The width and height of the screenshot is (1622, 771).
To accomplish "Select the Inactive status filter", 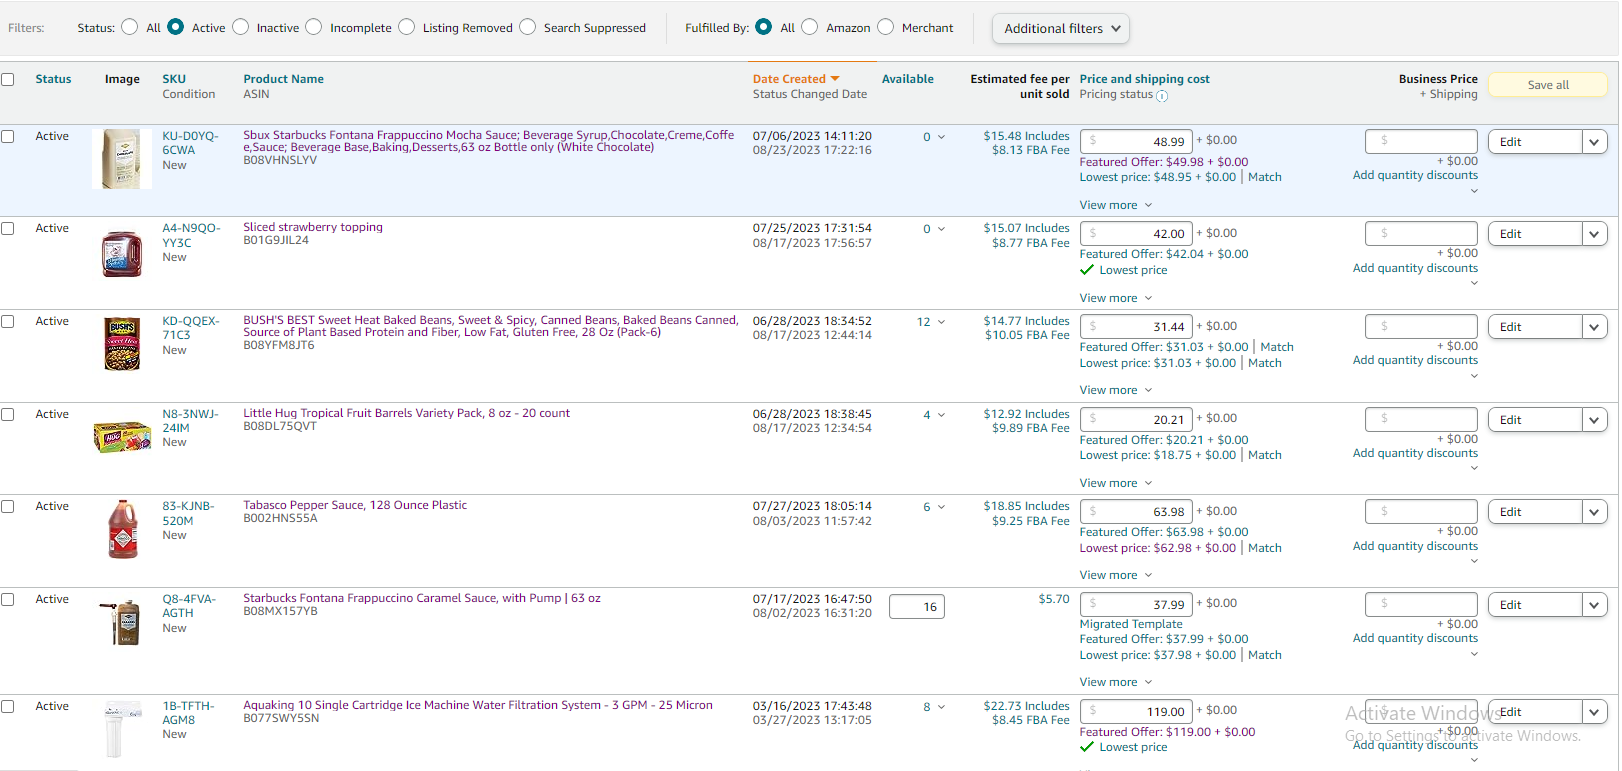I will [x=240, y=27].
